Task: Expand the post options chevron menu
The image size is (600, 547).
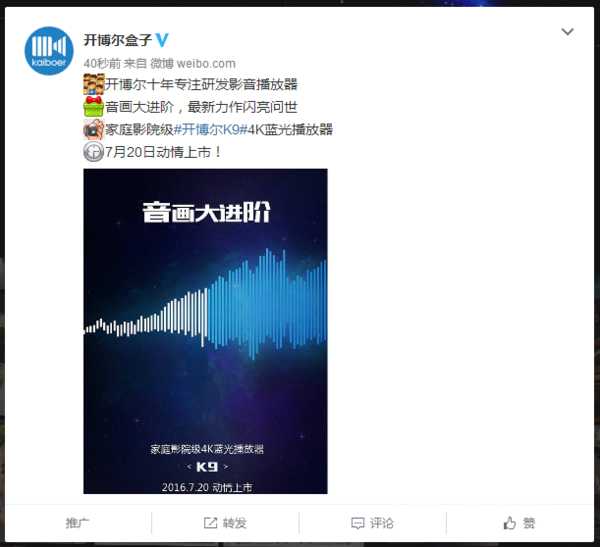Action: coord(567,31)
